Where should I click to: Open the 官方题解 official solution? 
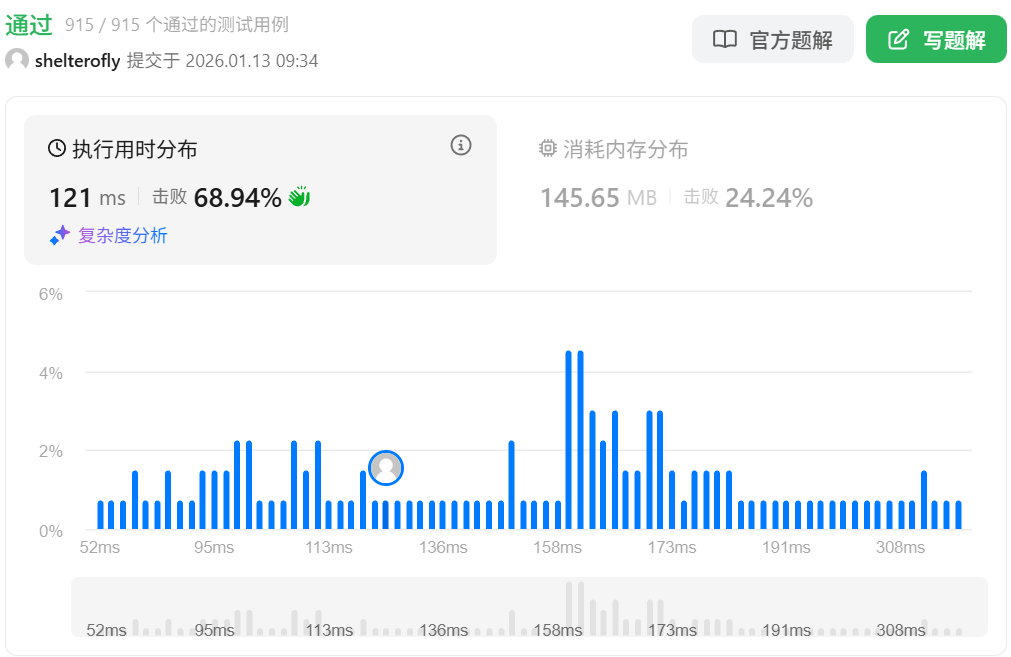(772, 40)
